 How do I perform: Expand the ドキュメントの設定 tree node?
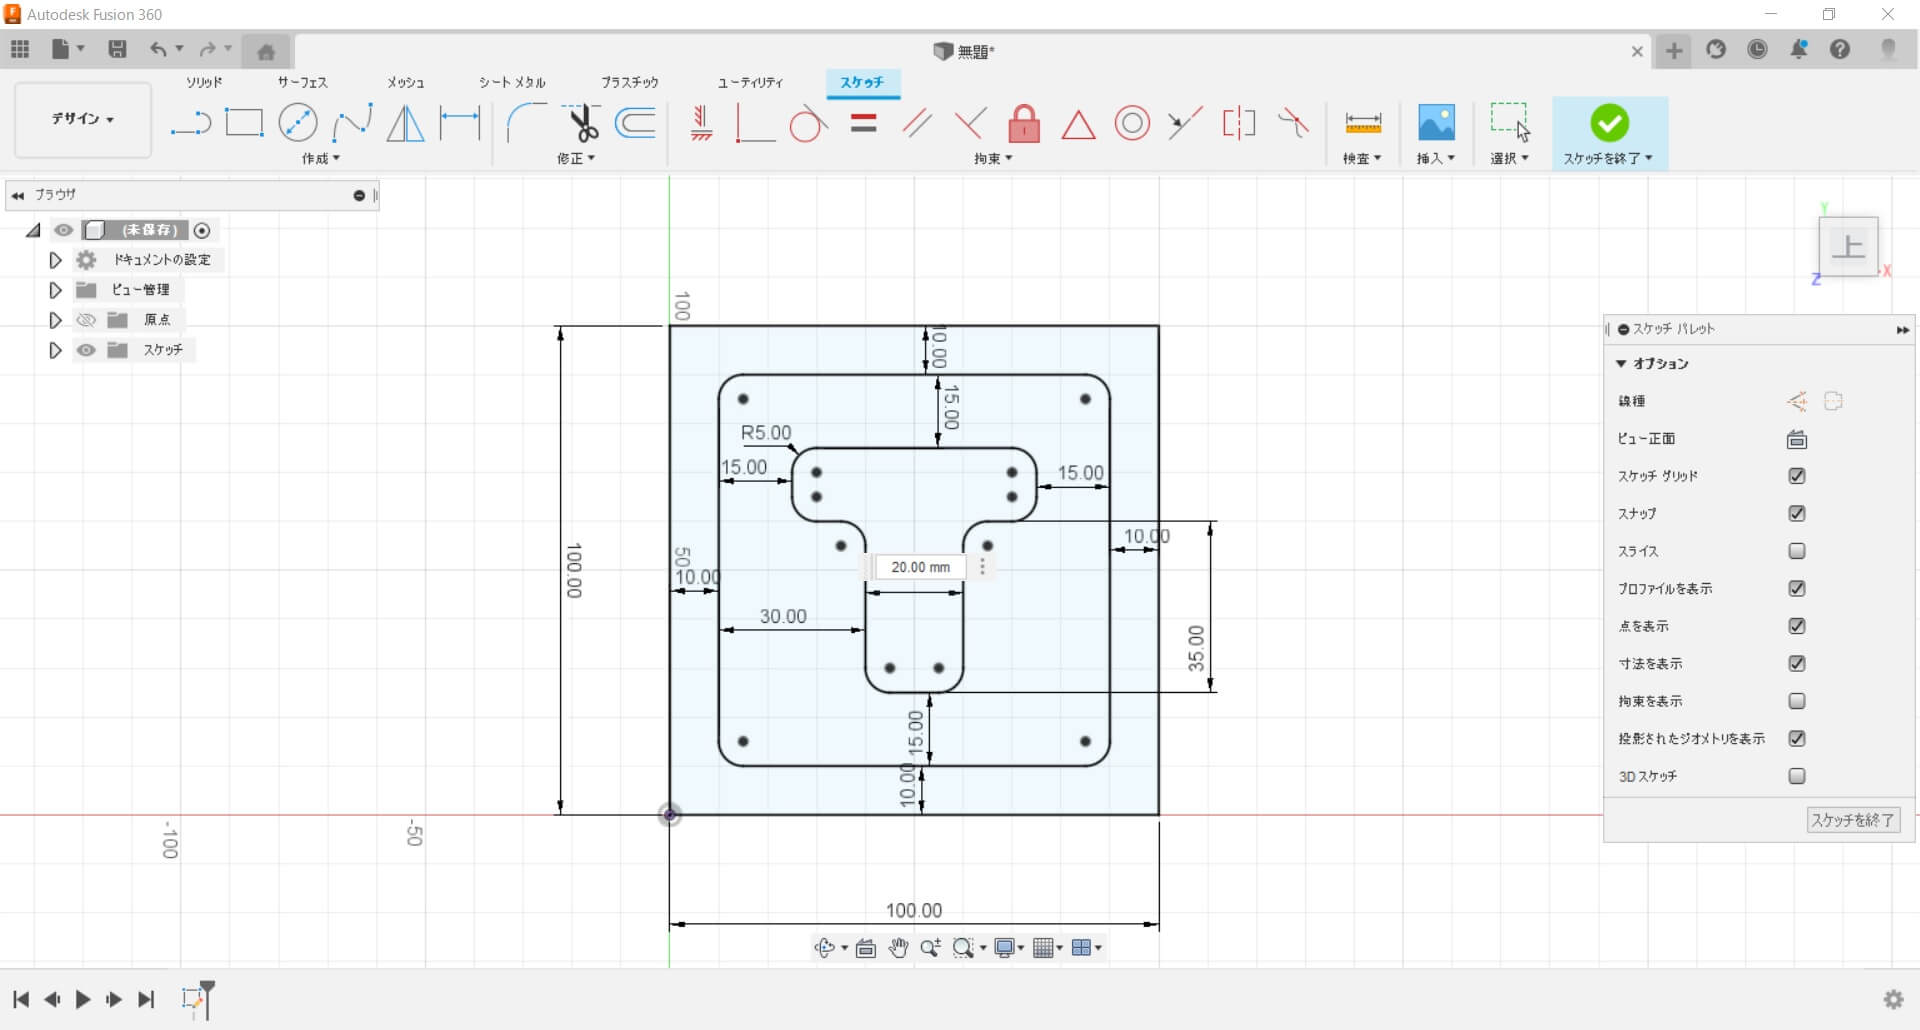tap(56, 260)
